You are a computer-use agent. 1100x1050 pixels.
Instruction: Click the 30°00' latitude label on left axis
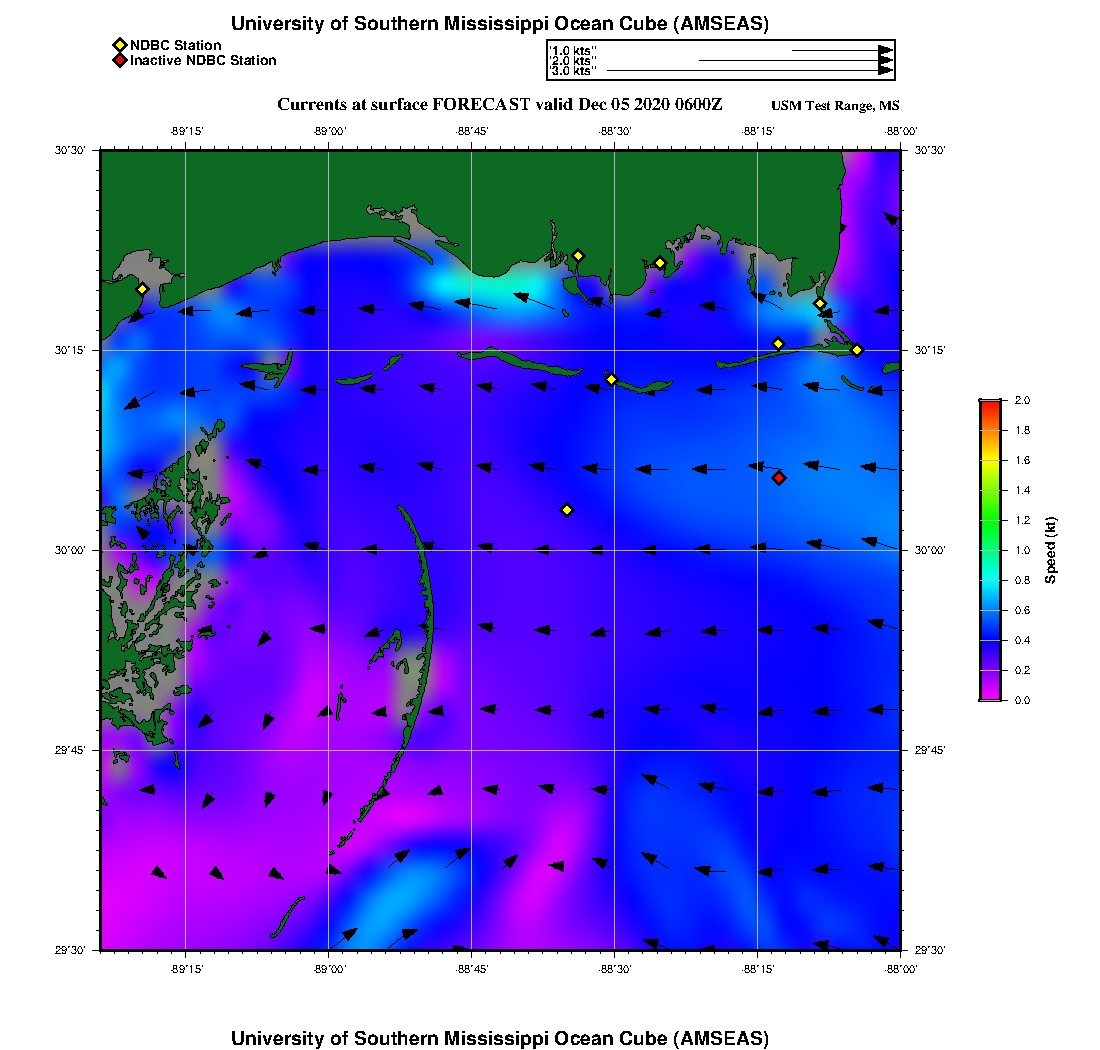[x=75, y=550]
